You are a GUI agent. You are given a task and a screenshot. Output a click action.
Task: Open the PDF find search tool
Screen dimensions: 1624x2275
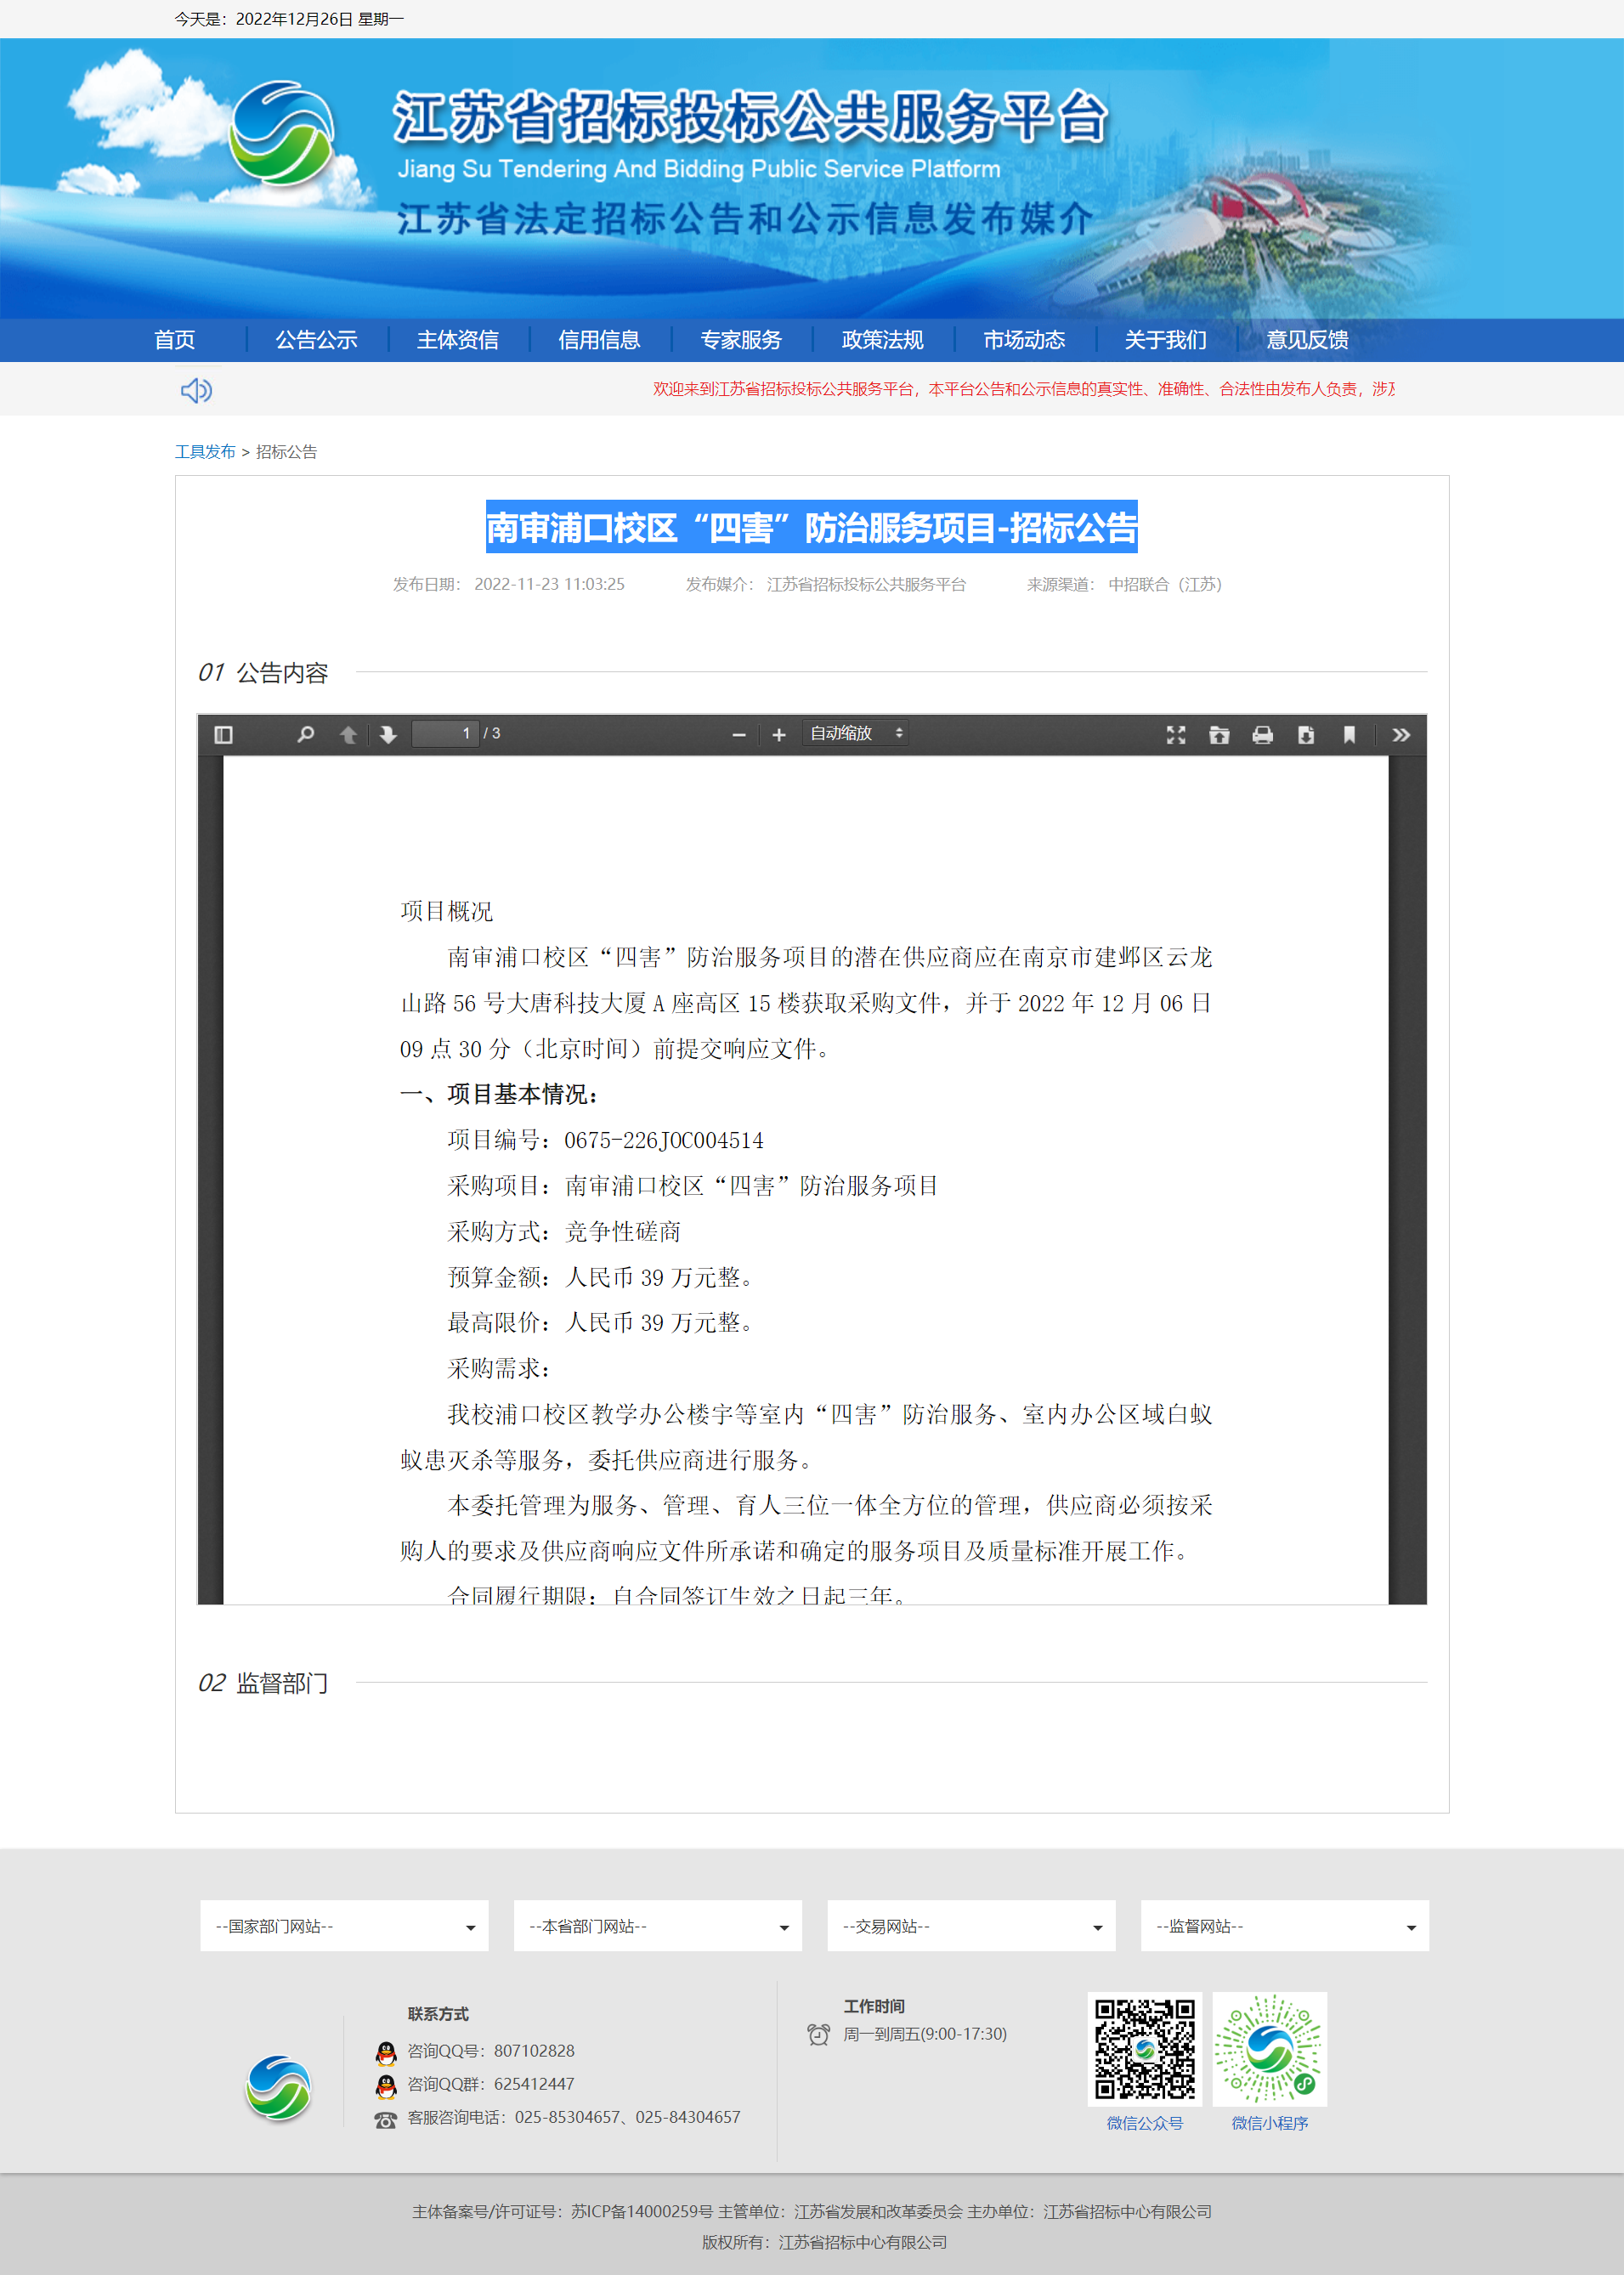pos(305,735)
